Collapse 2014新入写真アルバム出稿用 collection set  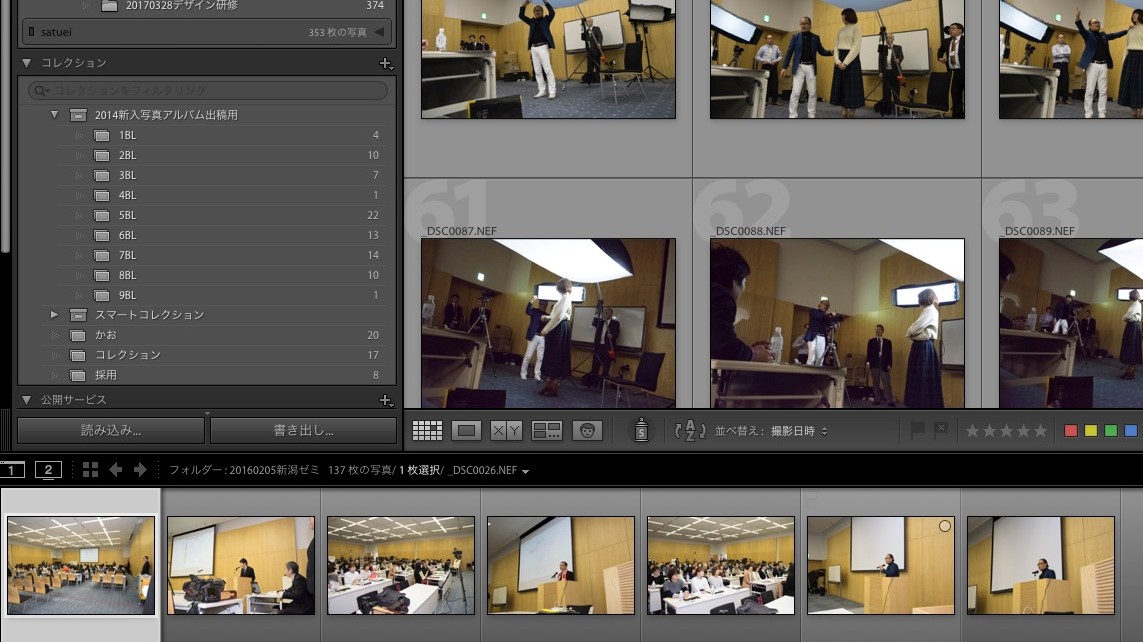54,114
